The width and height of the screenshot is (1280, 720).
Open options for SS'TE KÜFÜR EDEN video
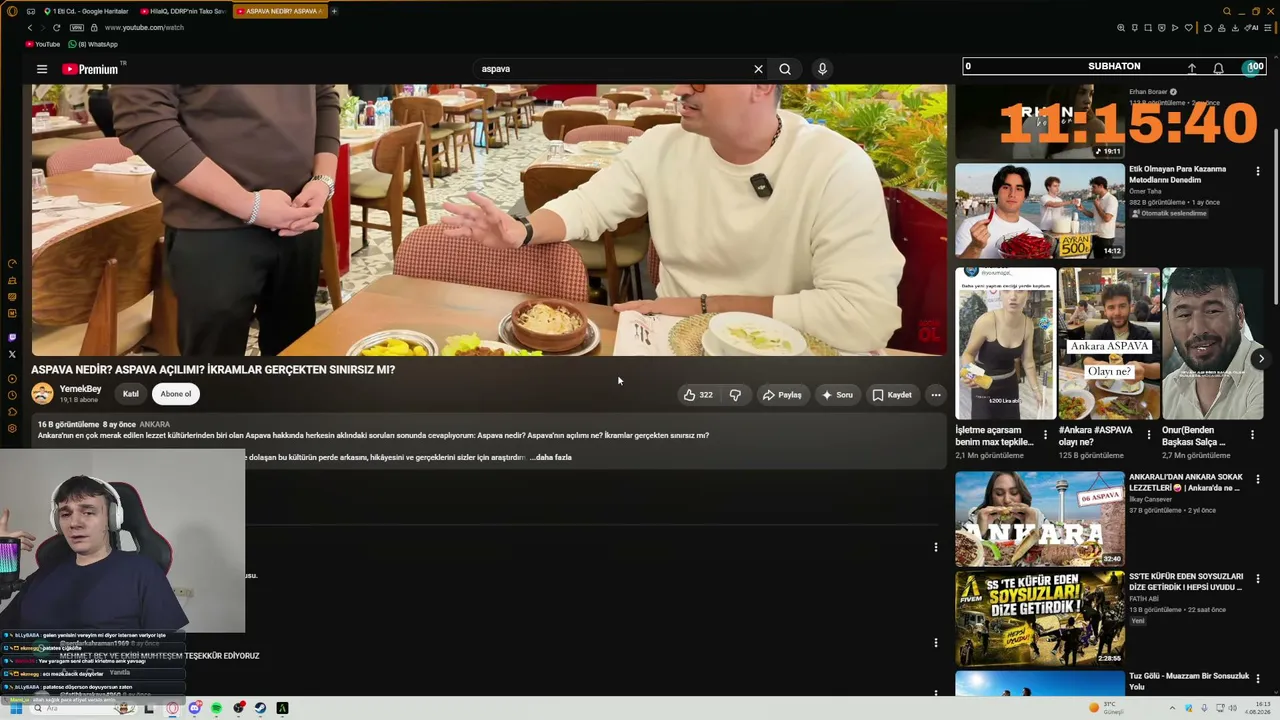1258,578
